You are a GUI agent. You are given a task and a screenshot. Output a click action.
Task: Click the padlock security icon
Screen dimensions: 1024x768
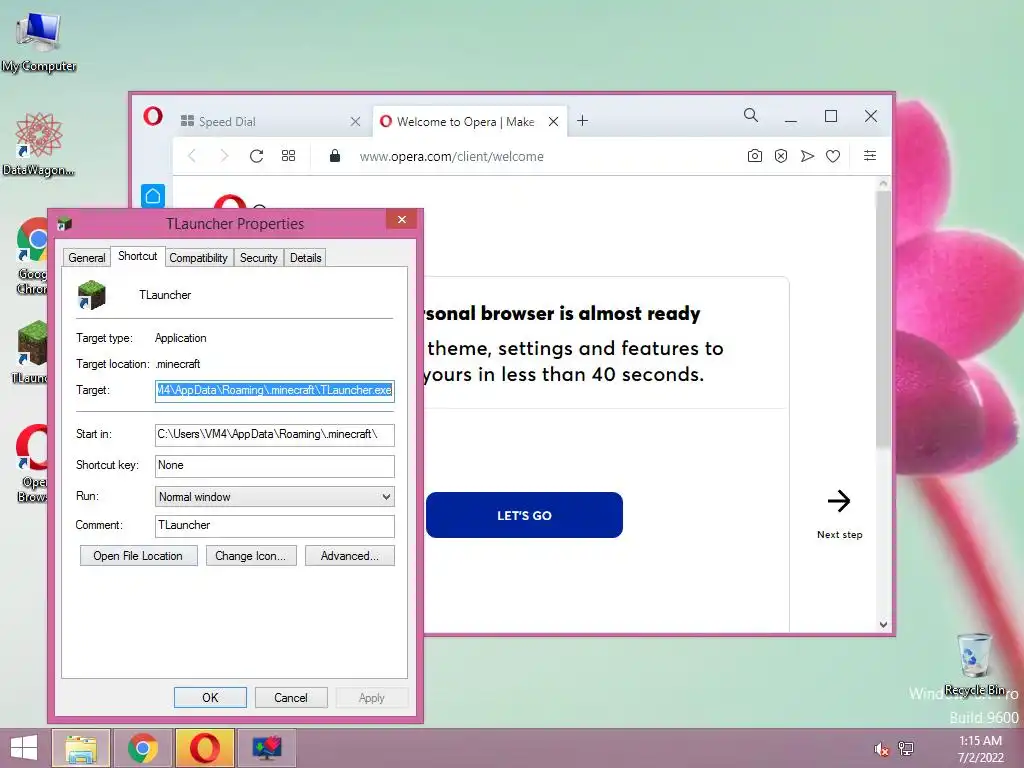tap(335, 155)
